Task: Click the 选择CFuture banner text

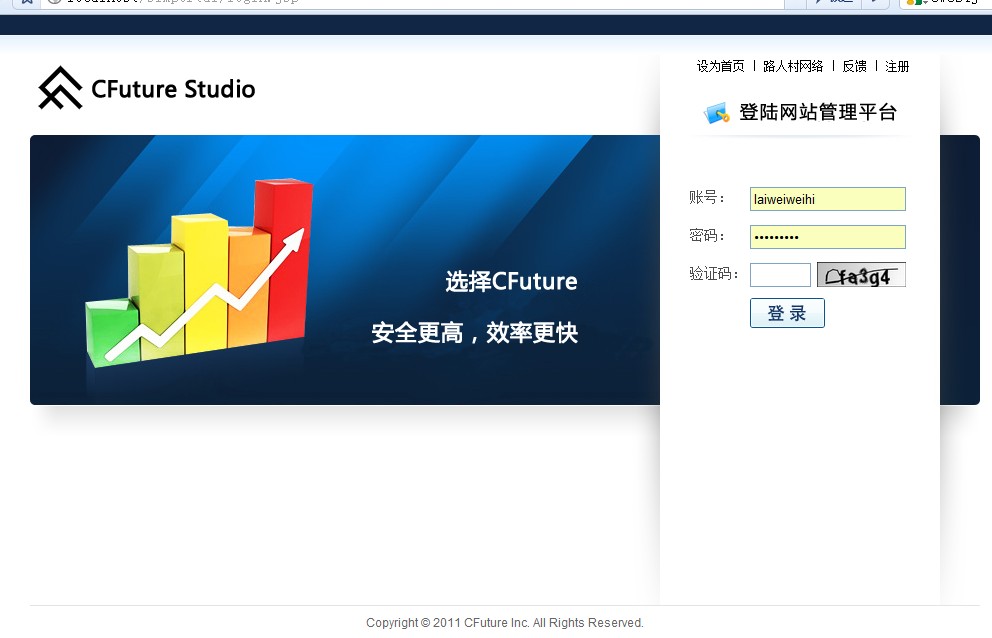Action: tap(511, 282)
